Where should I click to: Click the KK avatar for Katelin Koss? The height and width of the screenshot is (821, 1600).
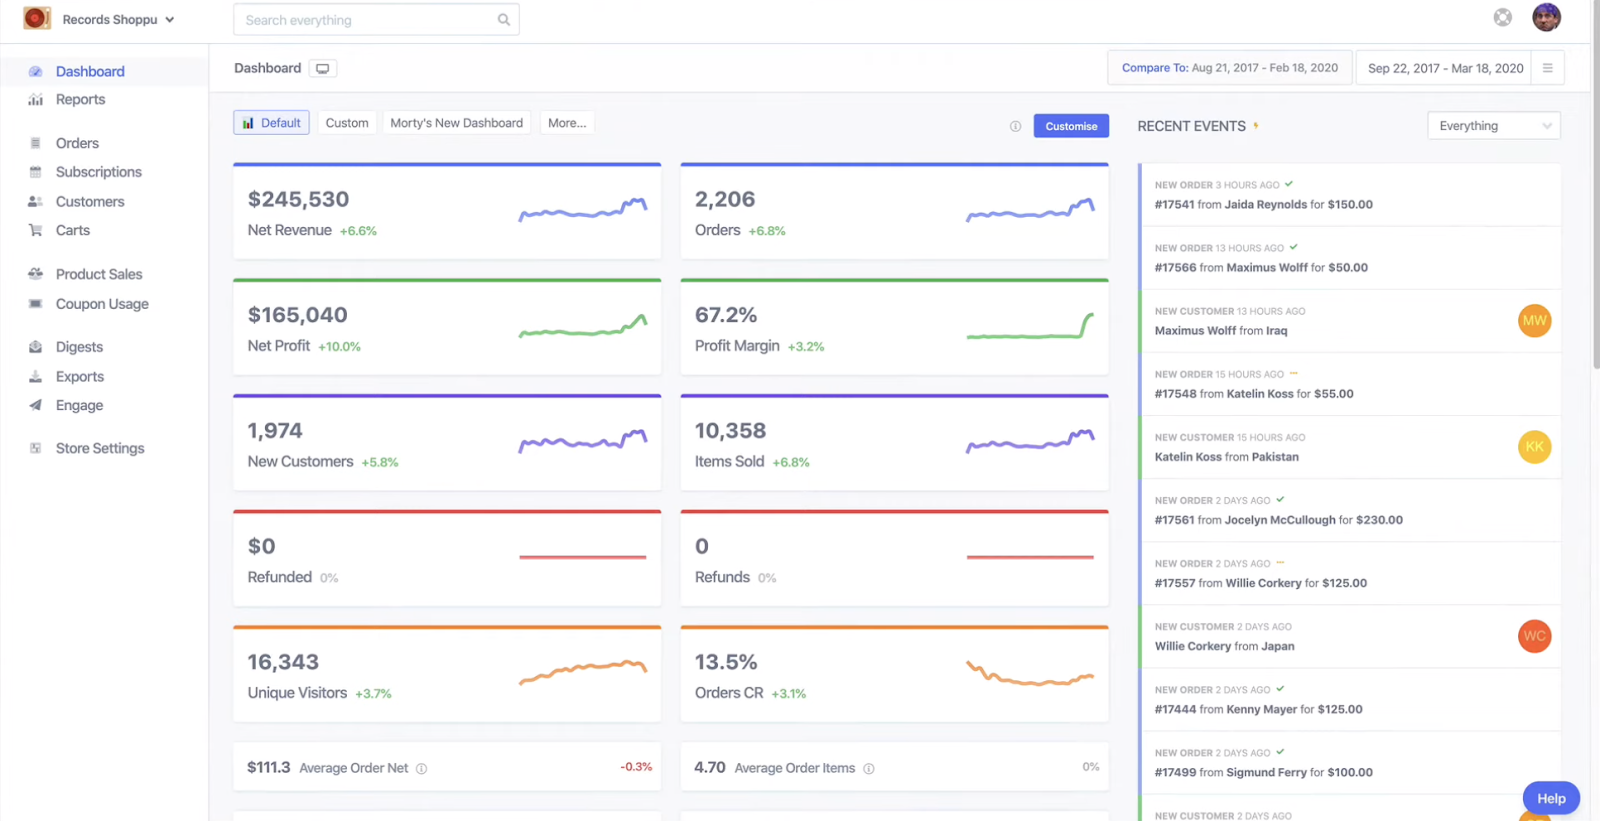tap(1534, 447)
